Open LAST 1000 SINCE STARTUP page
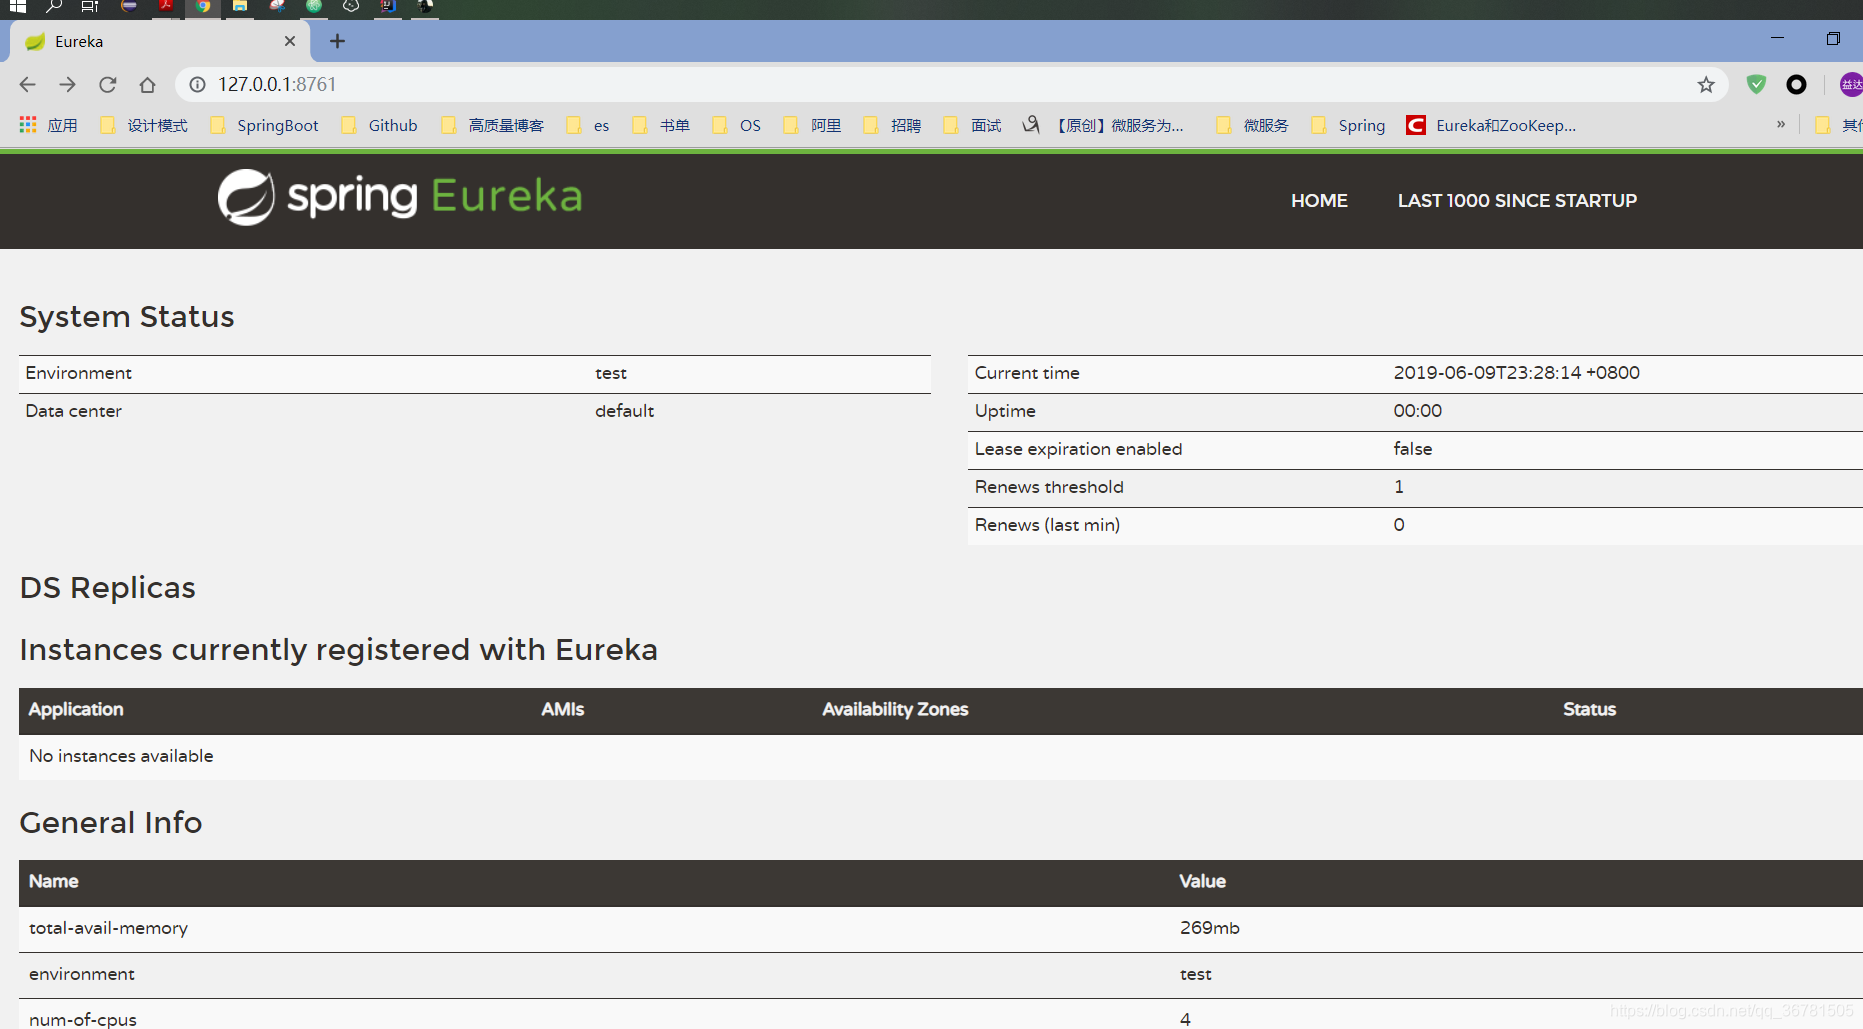This screenshot has width=1863, height=1029. point(1517,201)
